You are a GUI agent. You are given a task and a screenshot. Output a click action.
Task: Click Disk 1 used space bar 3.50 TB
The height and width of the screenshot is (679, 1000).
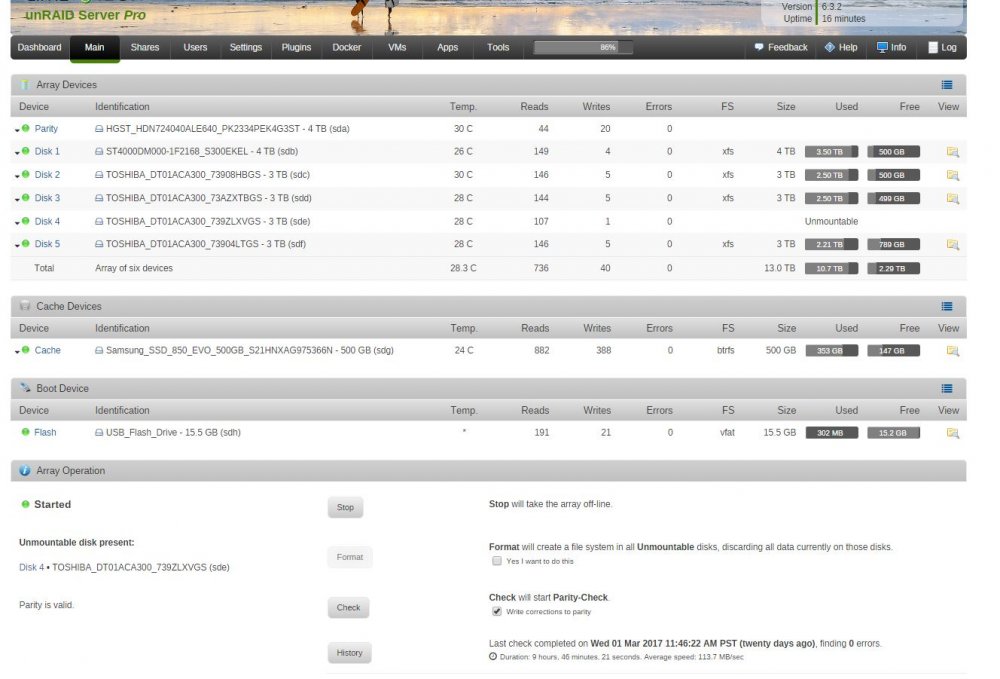[x=831, y=152]
